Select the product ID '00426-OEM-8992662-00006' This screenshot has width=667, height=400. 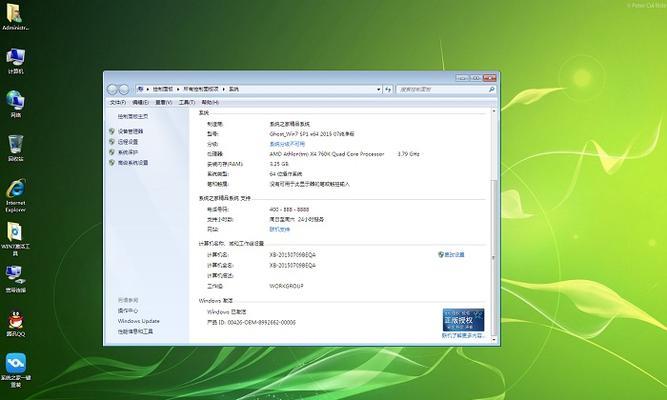tap(262, 323)
